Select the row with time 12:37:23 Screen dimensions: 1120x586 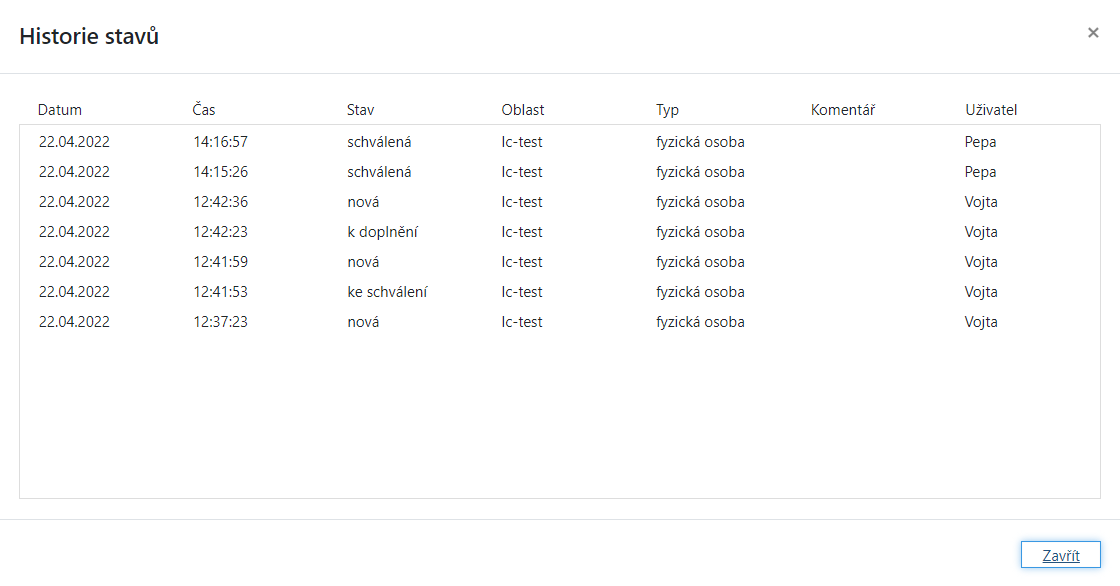[x=221, y=322]
